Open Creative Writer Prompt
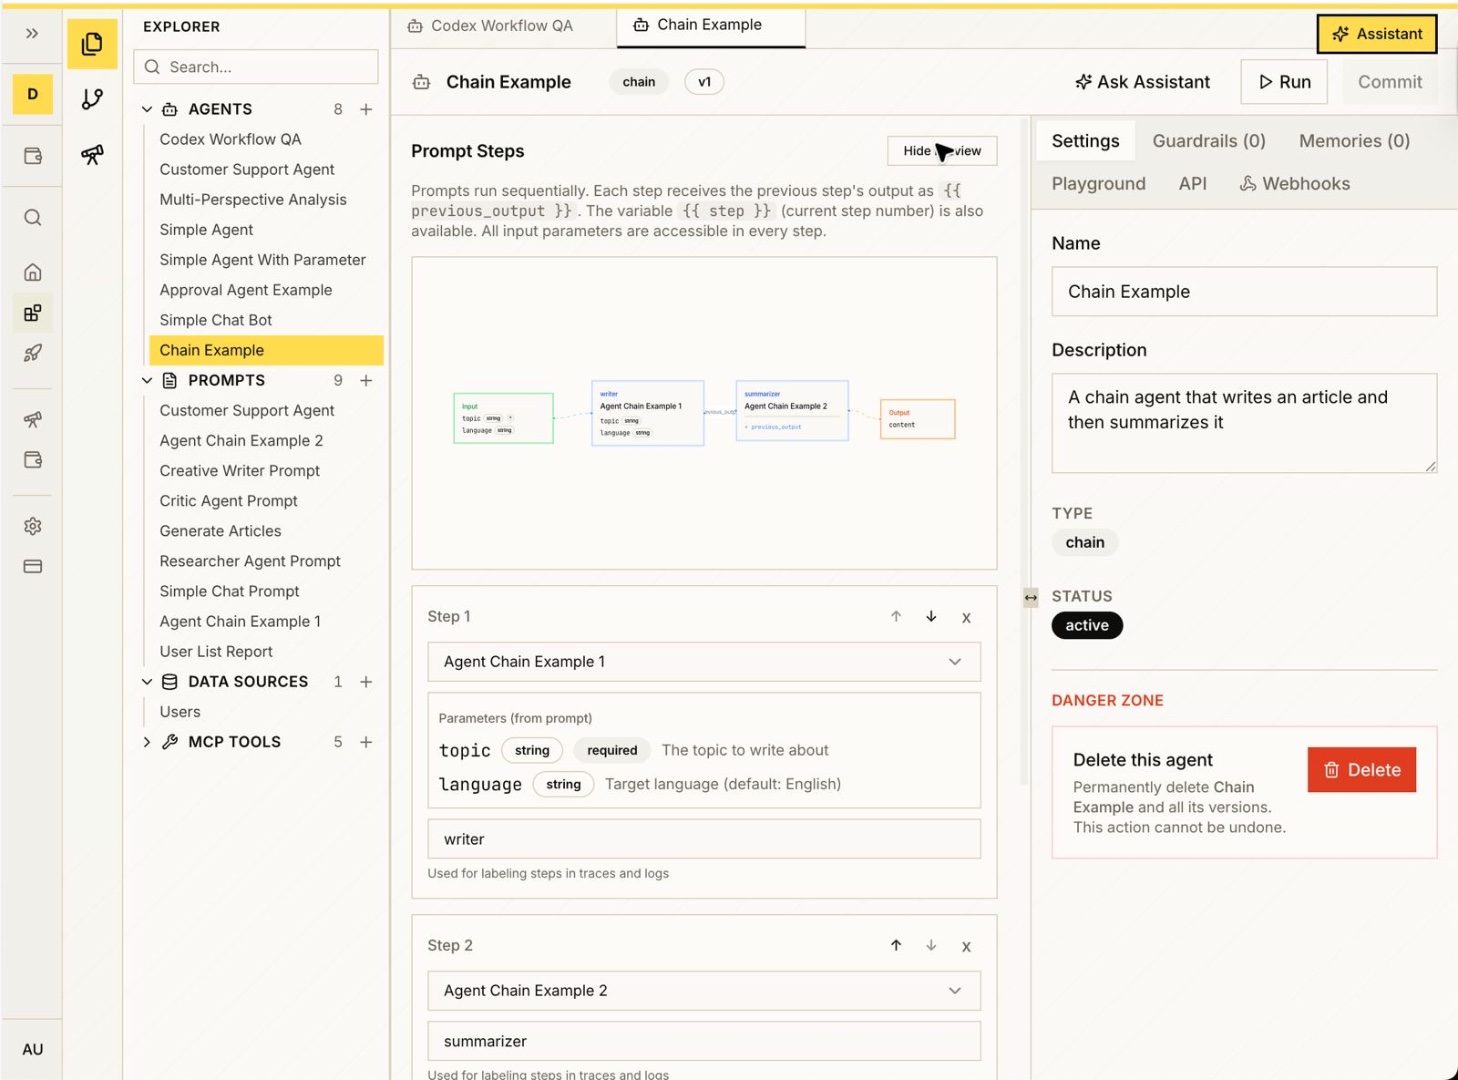 coord(240,470)
